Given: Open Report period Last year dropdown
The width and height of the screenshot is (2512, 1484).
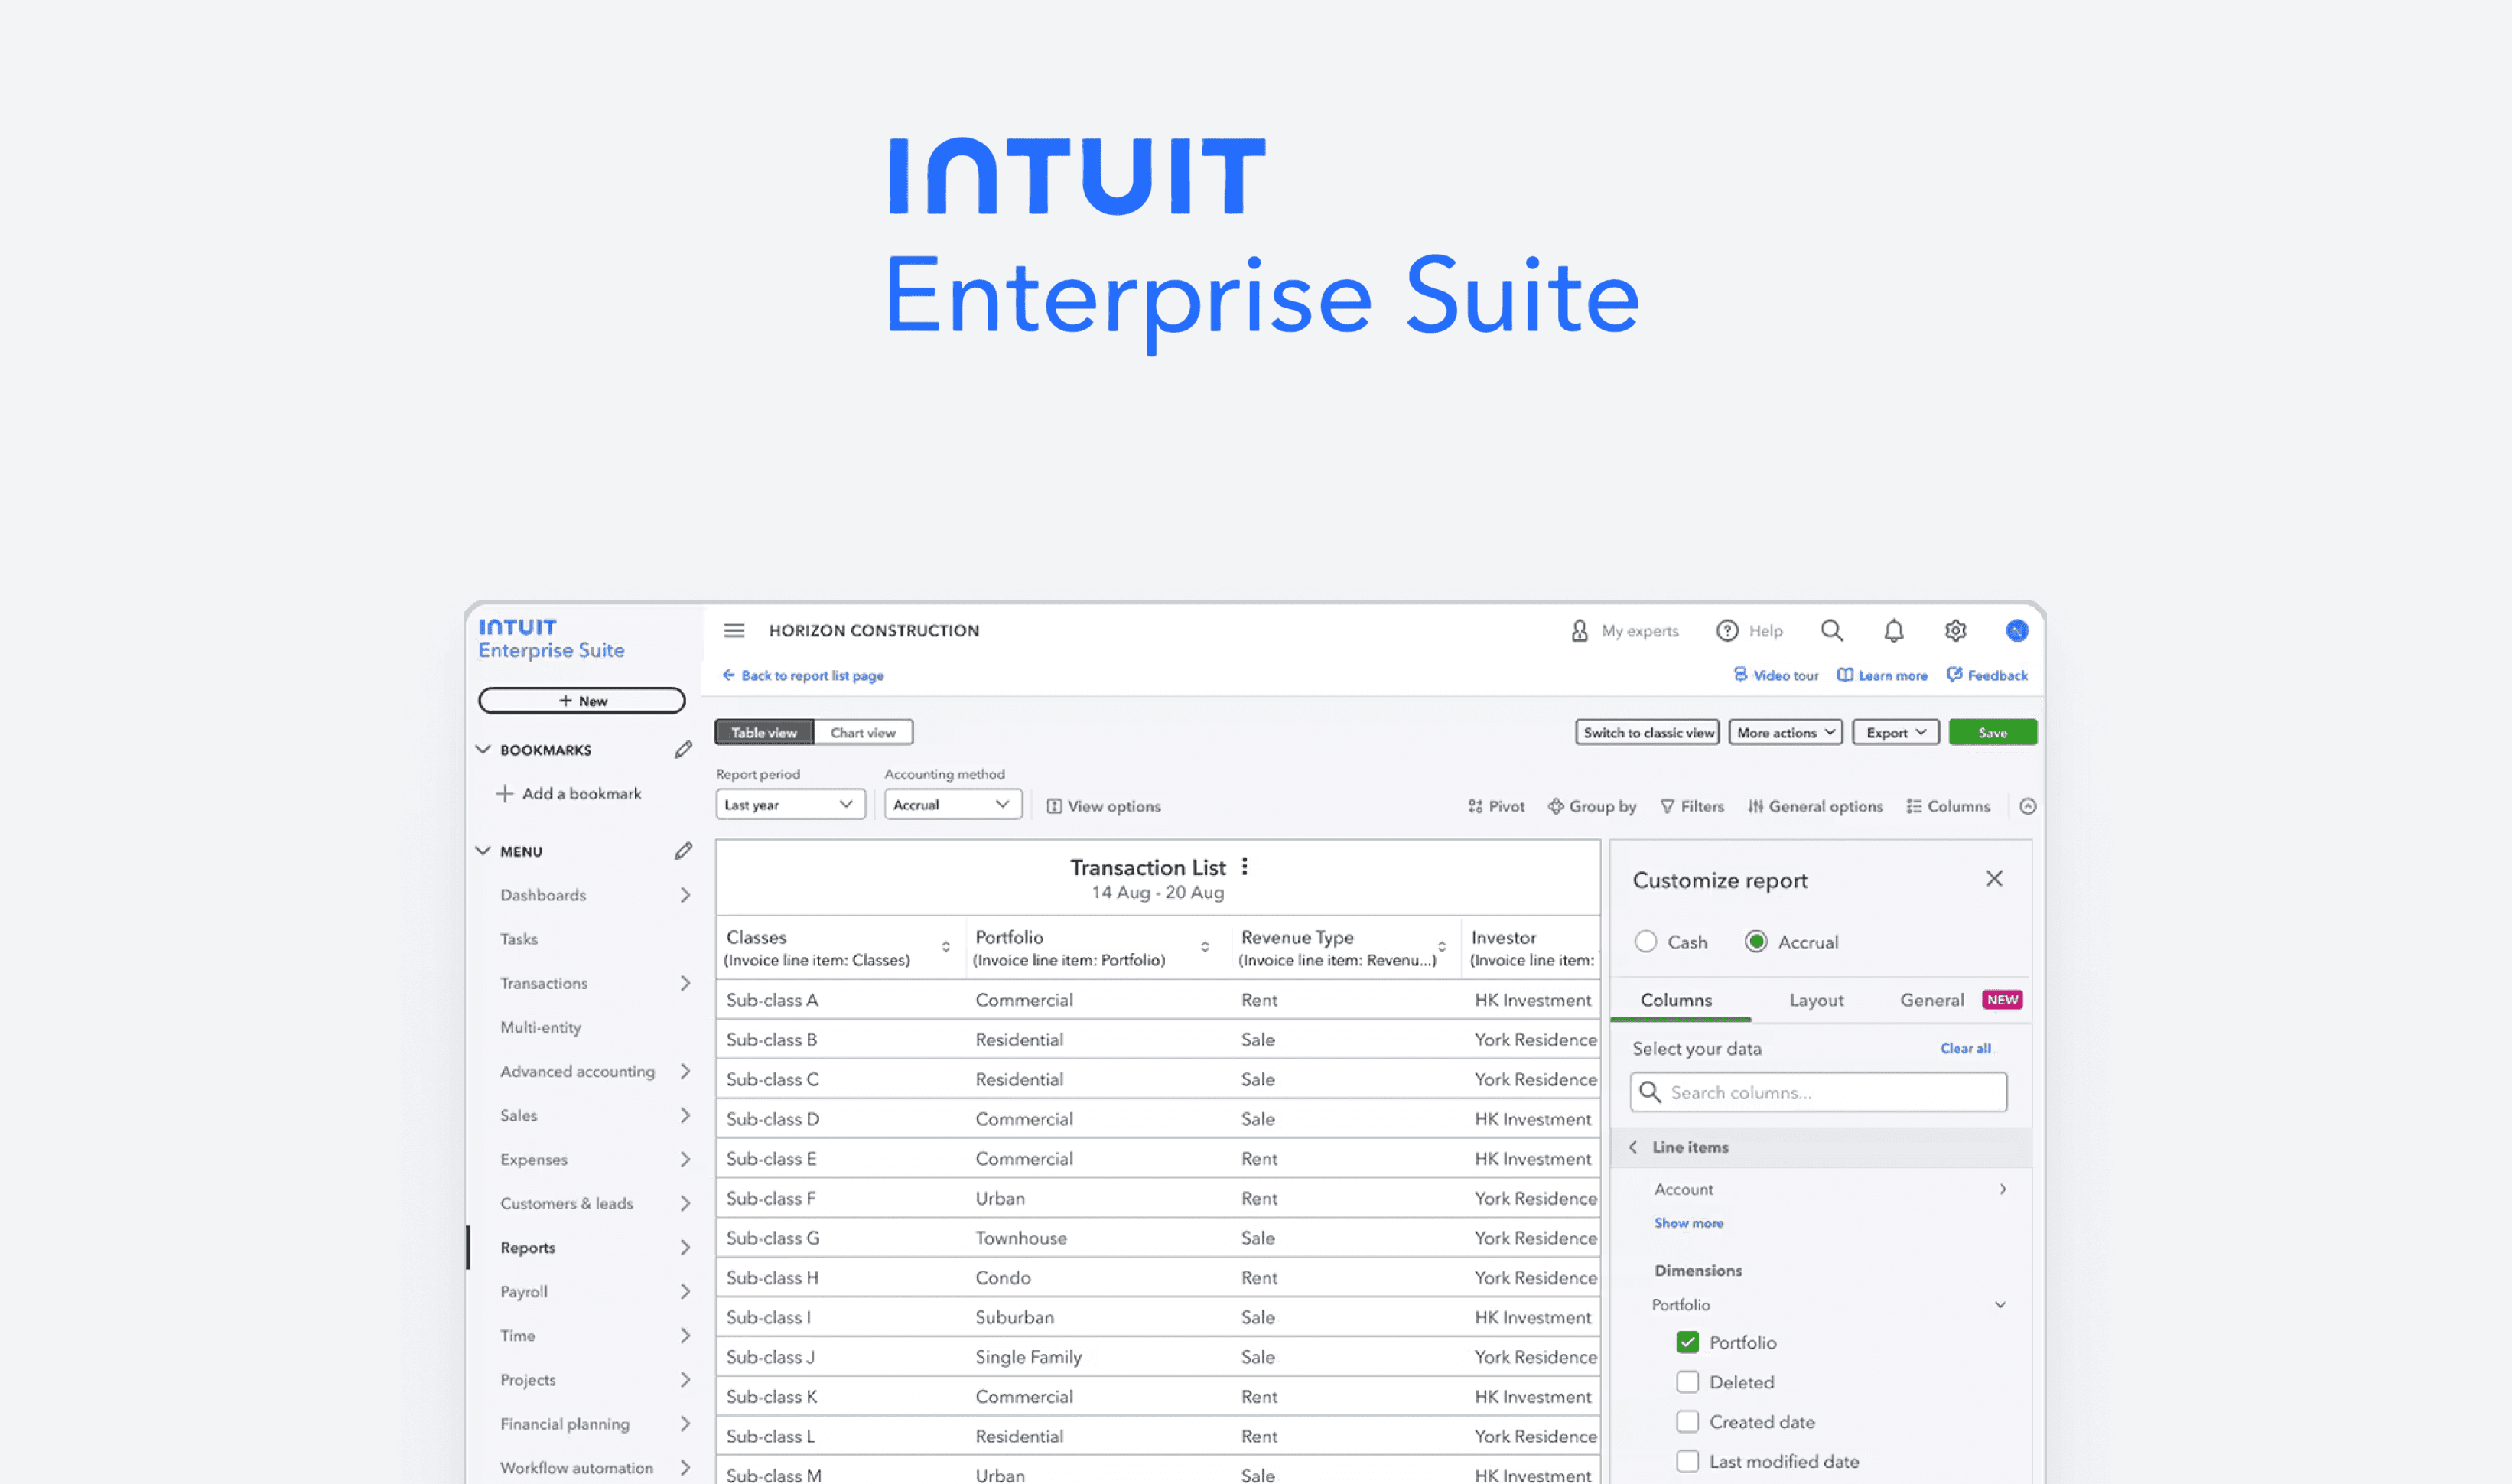Looking at the screenshot, I should 789,805.
